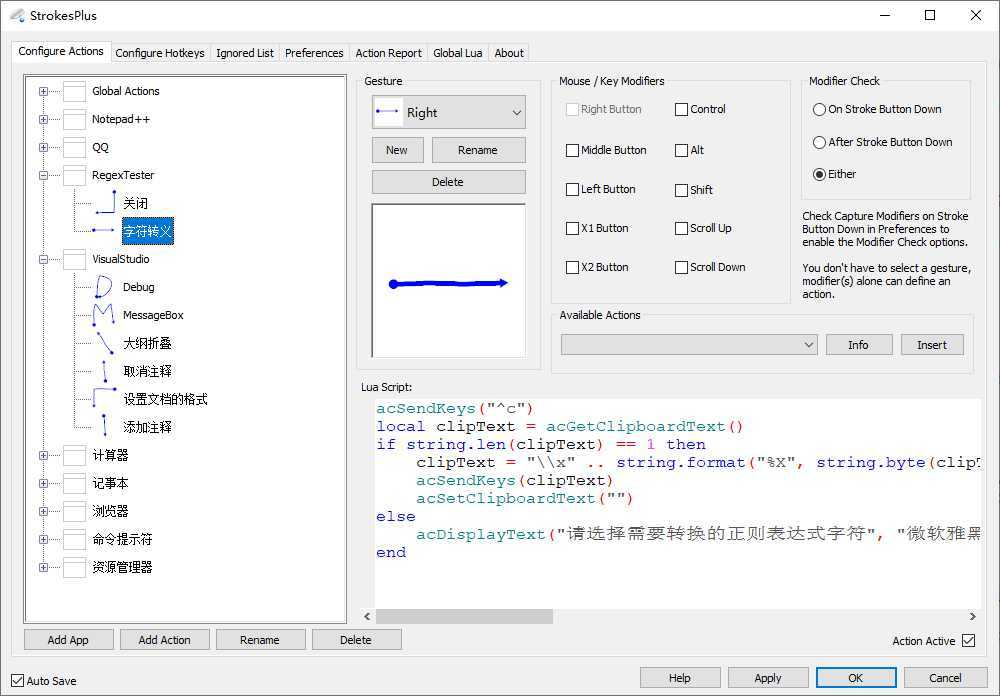The height and width of the screenshot is (696, 1000).
Task: Toggle the Auto Save checkbox
Action: click(18, 681)
